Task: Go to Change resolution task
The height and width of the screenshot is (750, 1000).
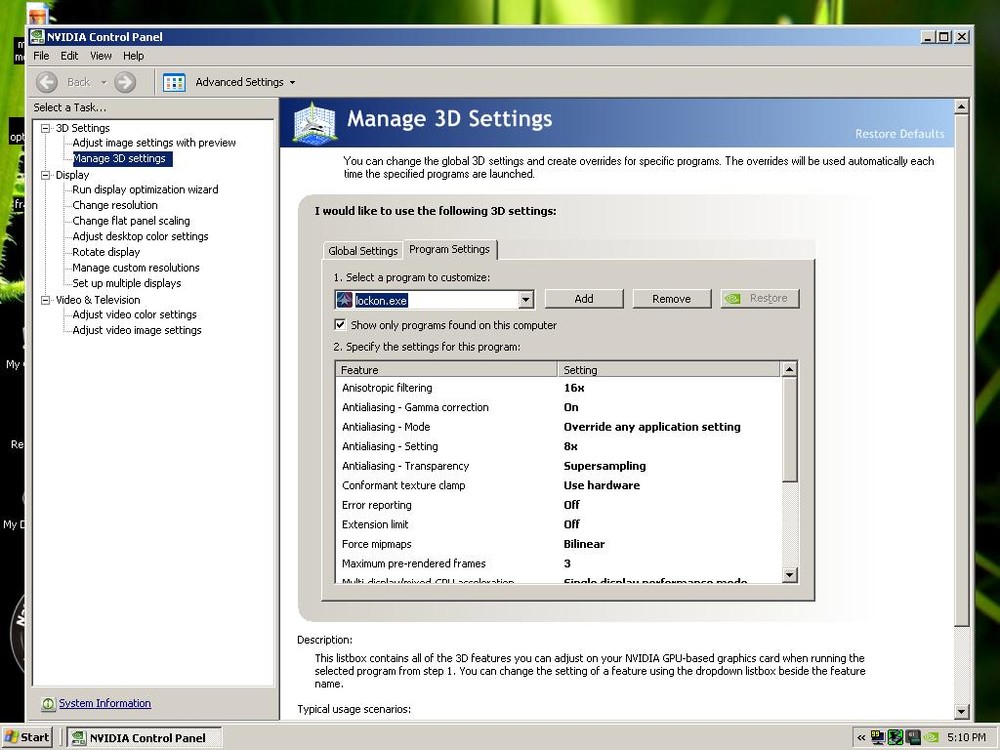Action: (115, 205)
